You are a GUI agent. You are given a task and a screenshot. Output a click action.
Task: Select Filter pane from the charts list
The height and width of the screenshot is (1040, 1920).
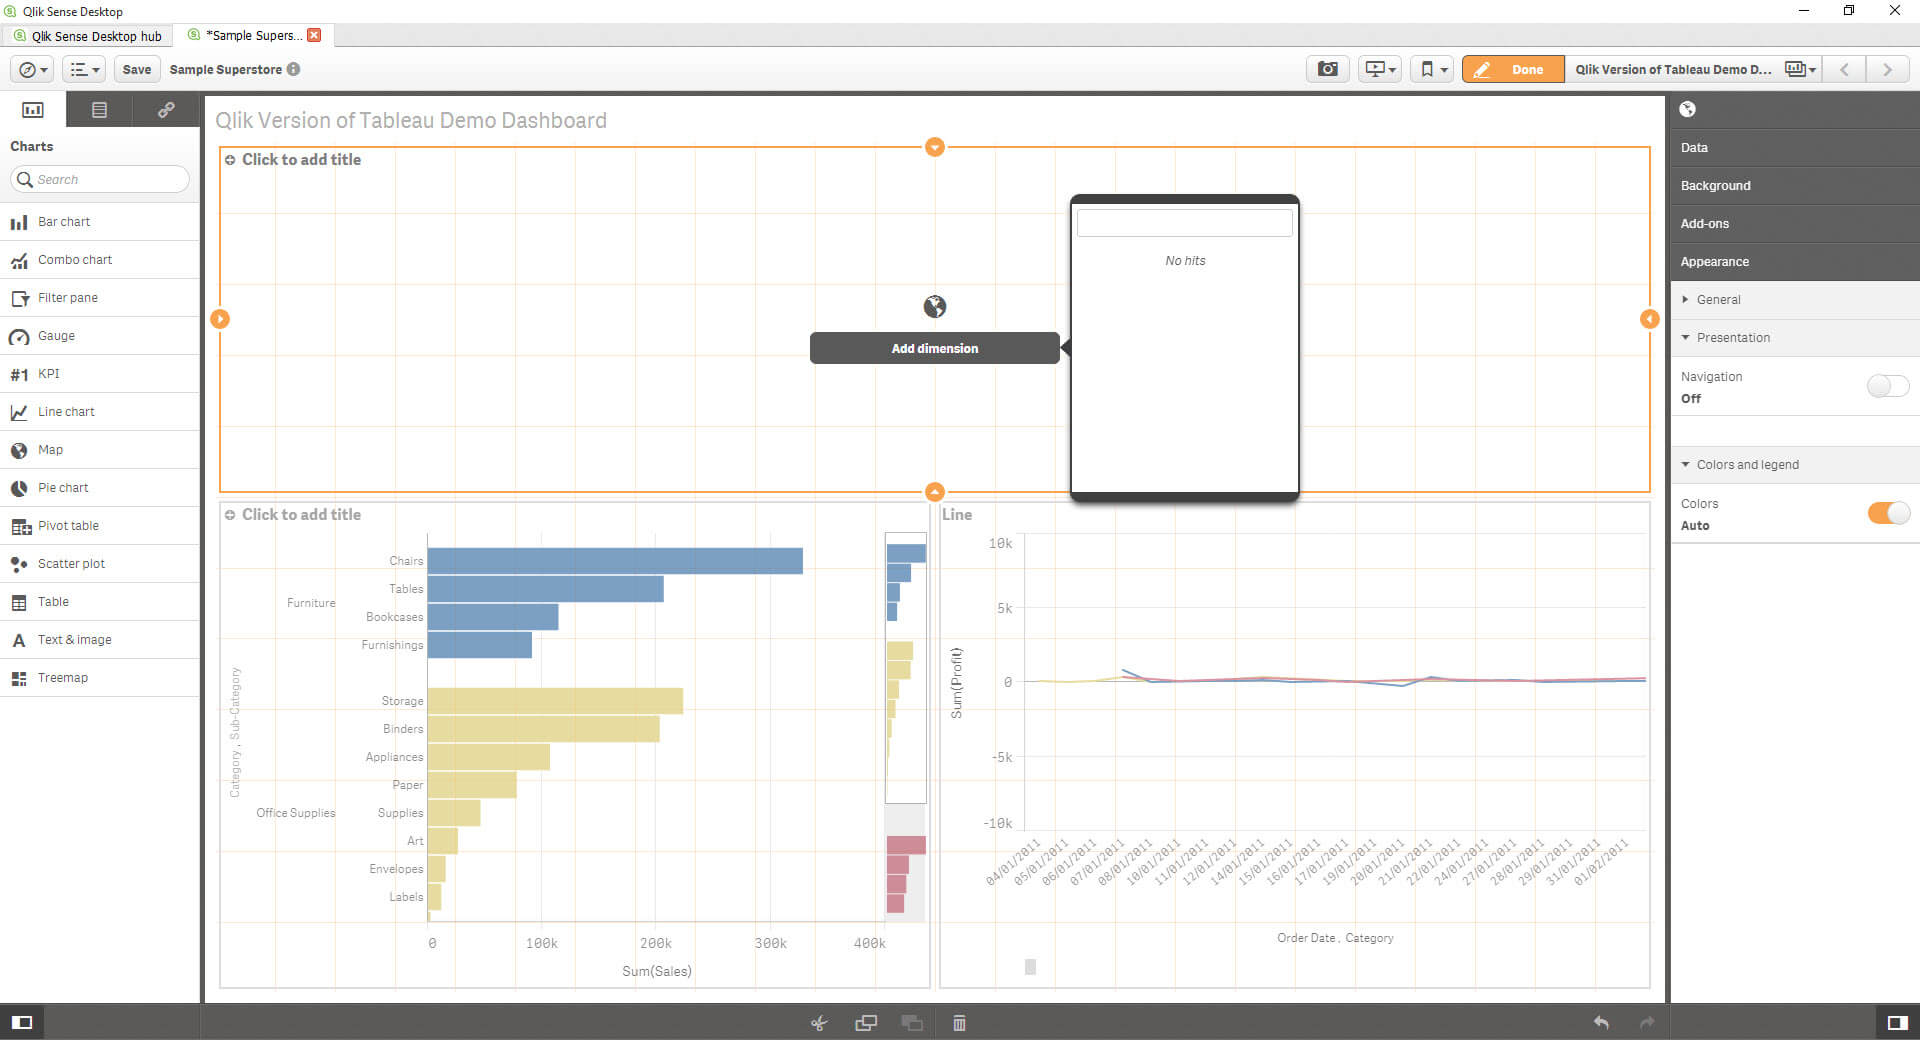click(x=100, y=298)
